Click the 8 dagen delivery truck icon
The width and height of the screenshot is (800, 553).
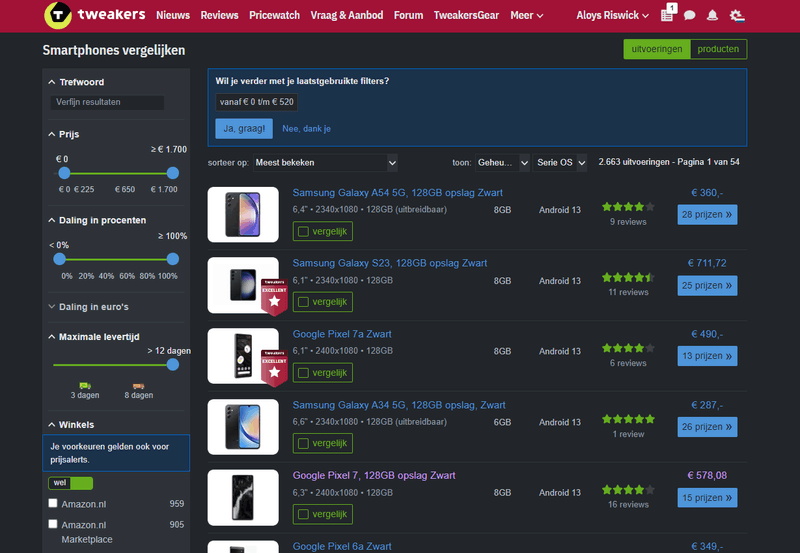[x=138, y=386]
